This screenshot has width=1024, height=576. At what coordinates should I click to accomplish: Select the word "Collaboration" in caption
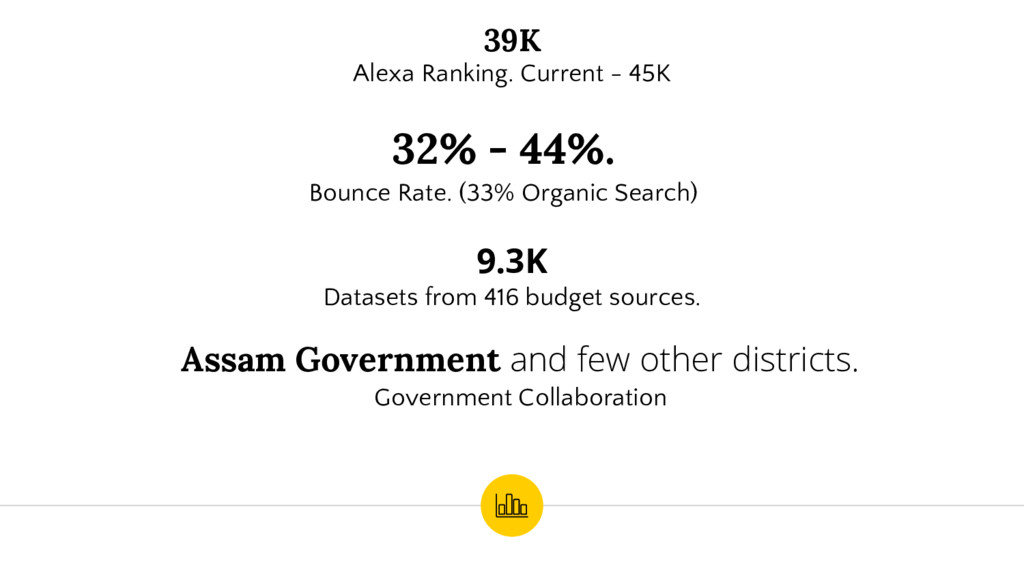[x=592, y=397]
